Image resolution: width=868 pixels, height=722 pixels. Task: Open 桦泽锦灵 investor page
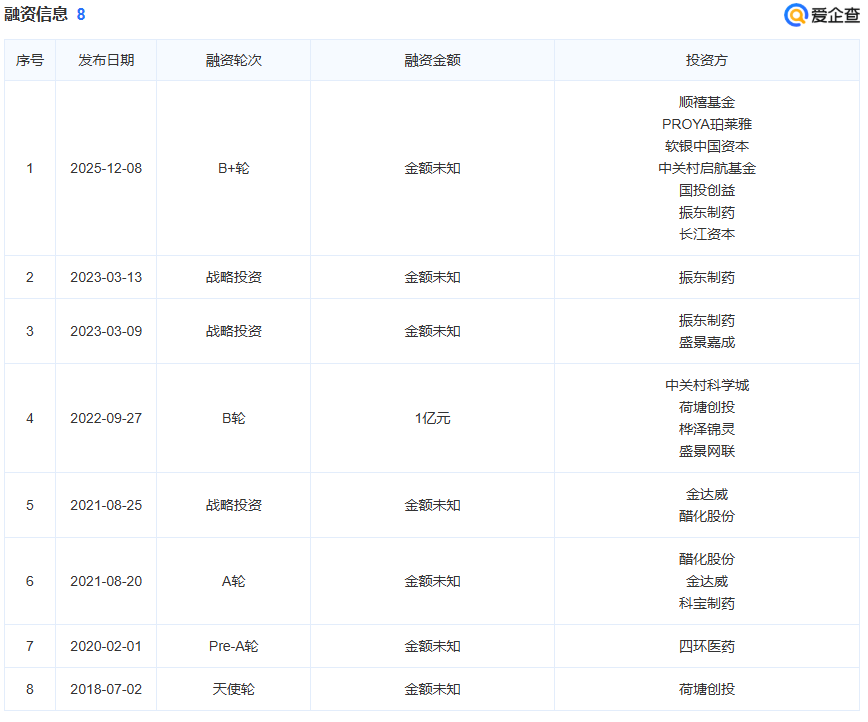706,429
